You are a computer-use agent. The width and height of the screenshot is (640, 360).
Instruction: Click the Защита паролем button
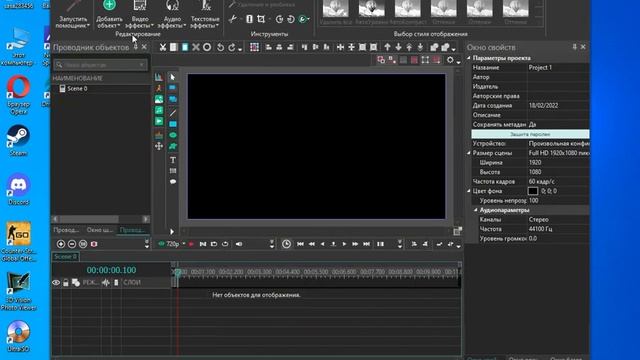[530, 134]
